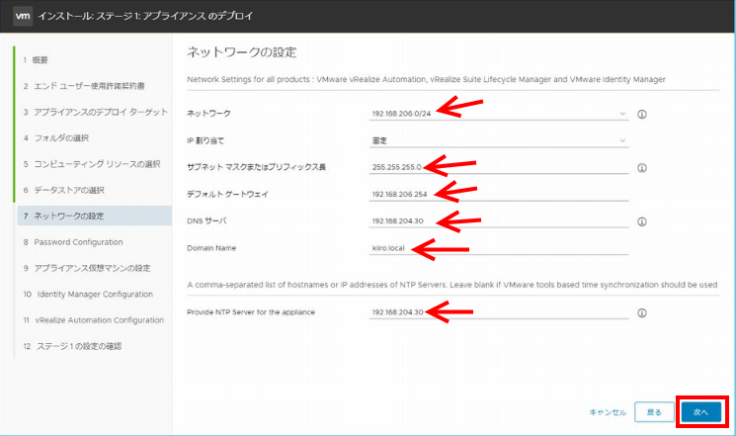Go to step 3 アプライアンスのデプロイ ターゲット

click(x=95, y=112)
